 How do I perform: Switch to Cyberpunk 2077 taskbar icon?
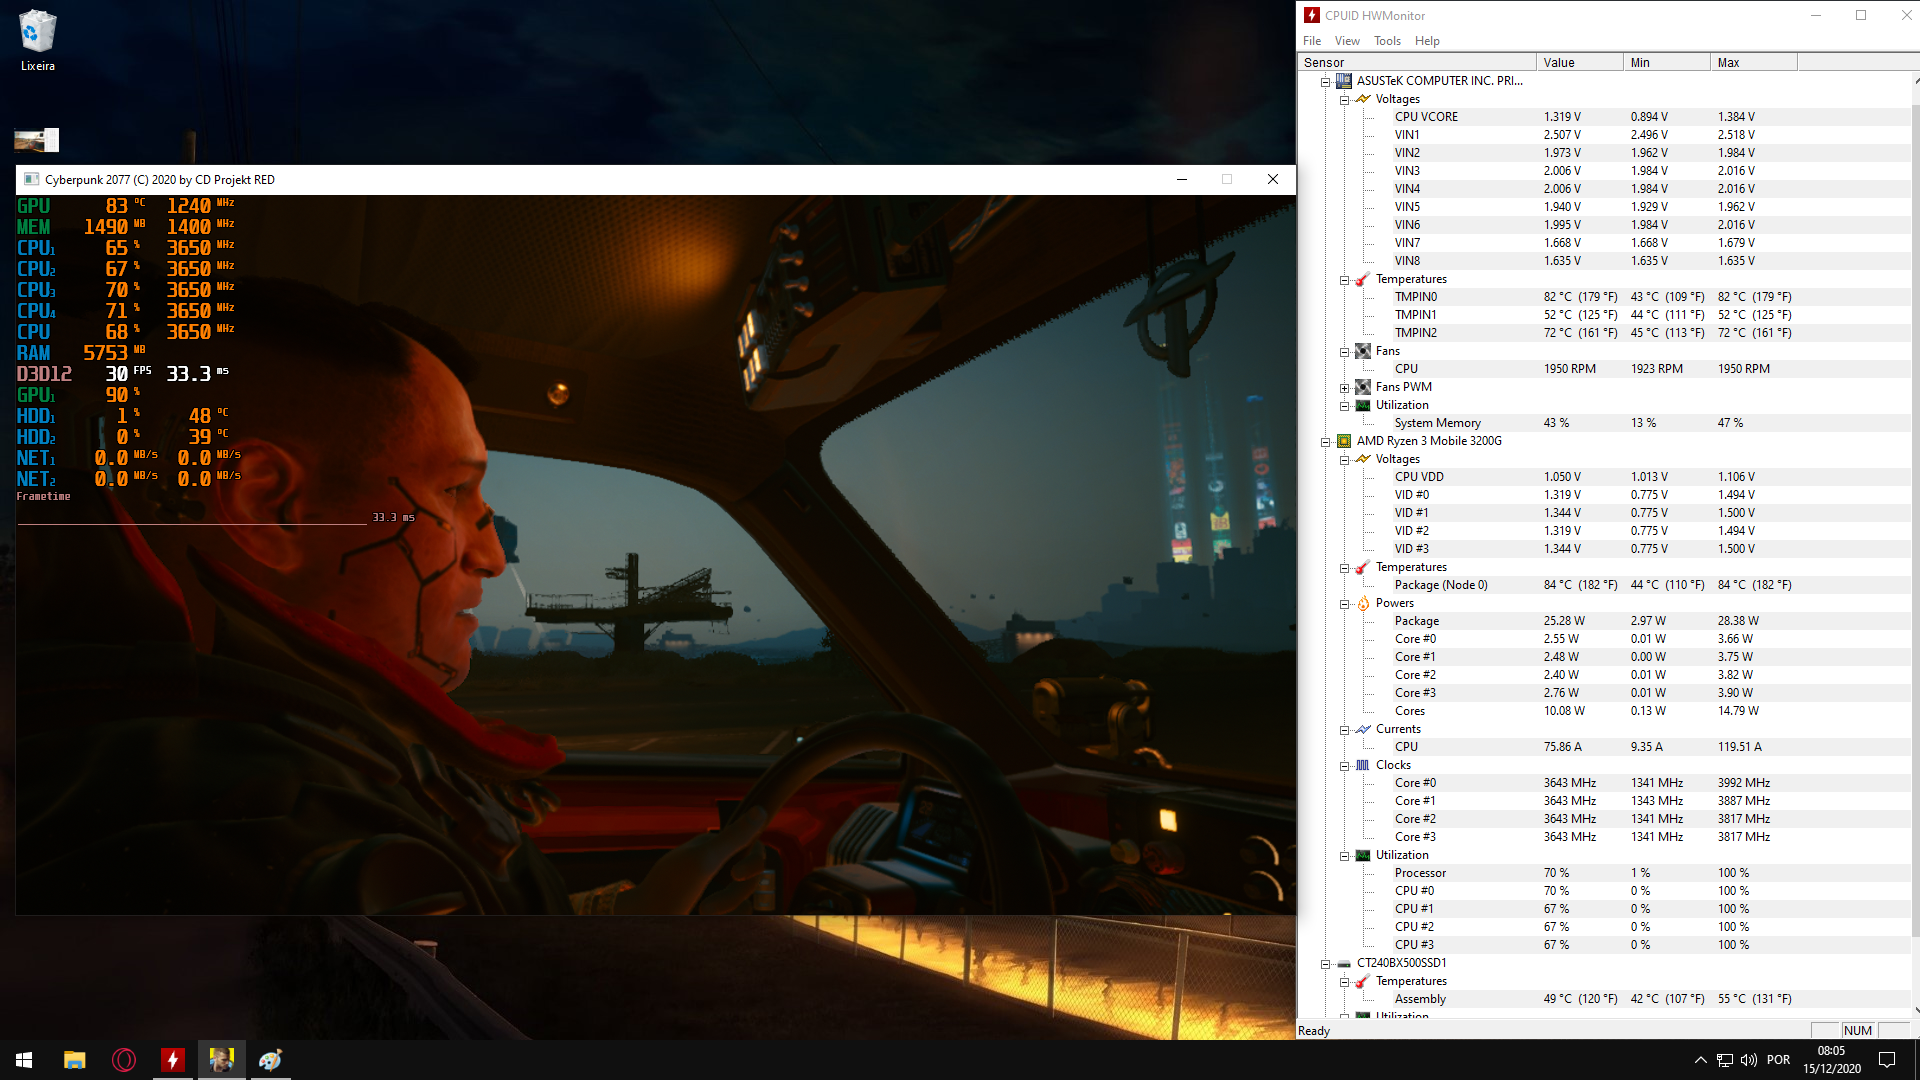222,1060
